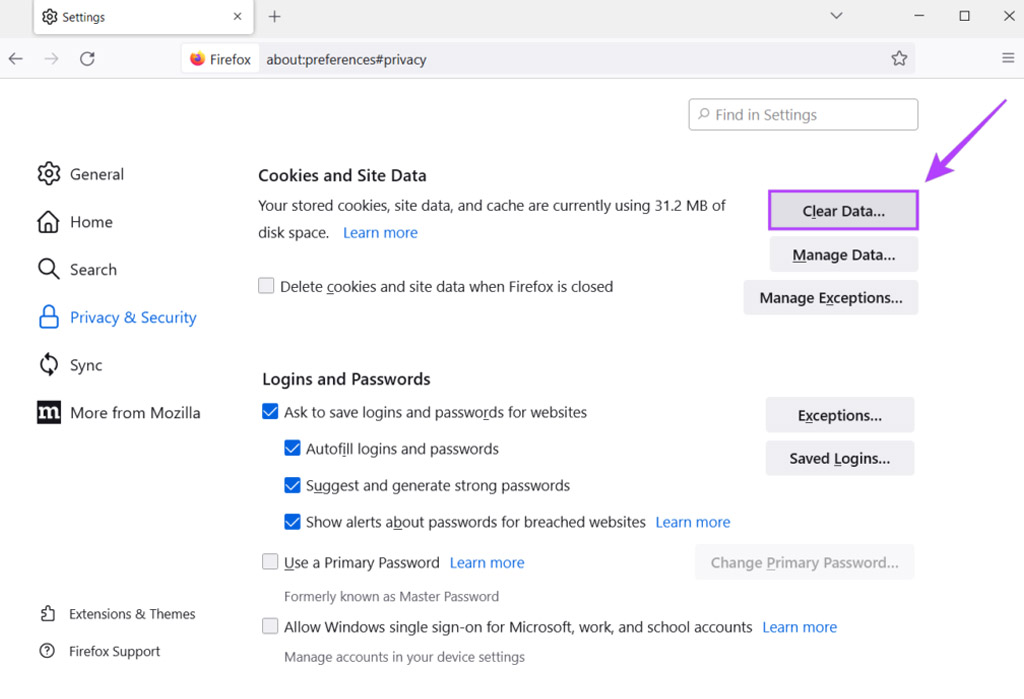This screenshot has width=1024, height=699.
Task: Close the Settings tab
Action: tap(237, 17)
